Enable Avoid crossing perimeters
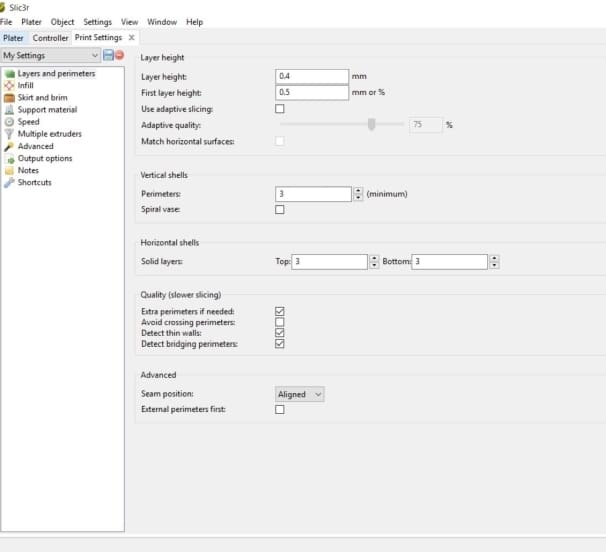Viewport: 606px width, 552px height. tap(279, 322)
